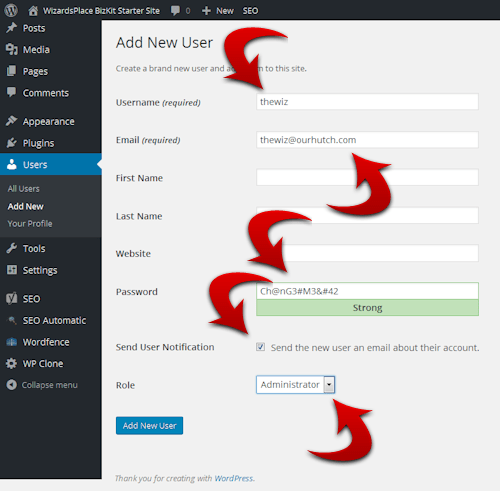Click the WordPress logo icon
The height and width of the screenshot is (491, 500).
coord(11,10)
